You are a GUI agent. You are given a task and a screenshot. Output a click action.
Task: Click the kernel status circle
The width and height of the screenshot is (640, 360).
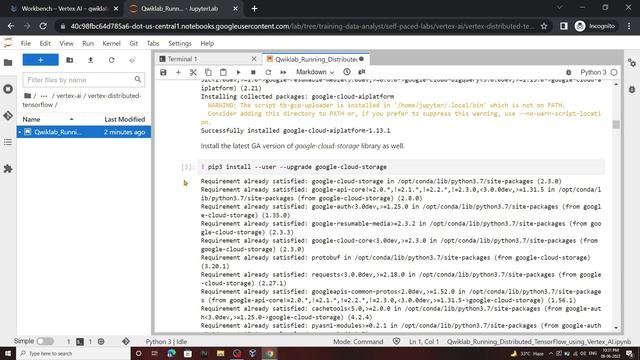(x=614, y=72)
